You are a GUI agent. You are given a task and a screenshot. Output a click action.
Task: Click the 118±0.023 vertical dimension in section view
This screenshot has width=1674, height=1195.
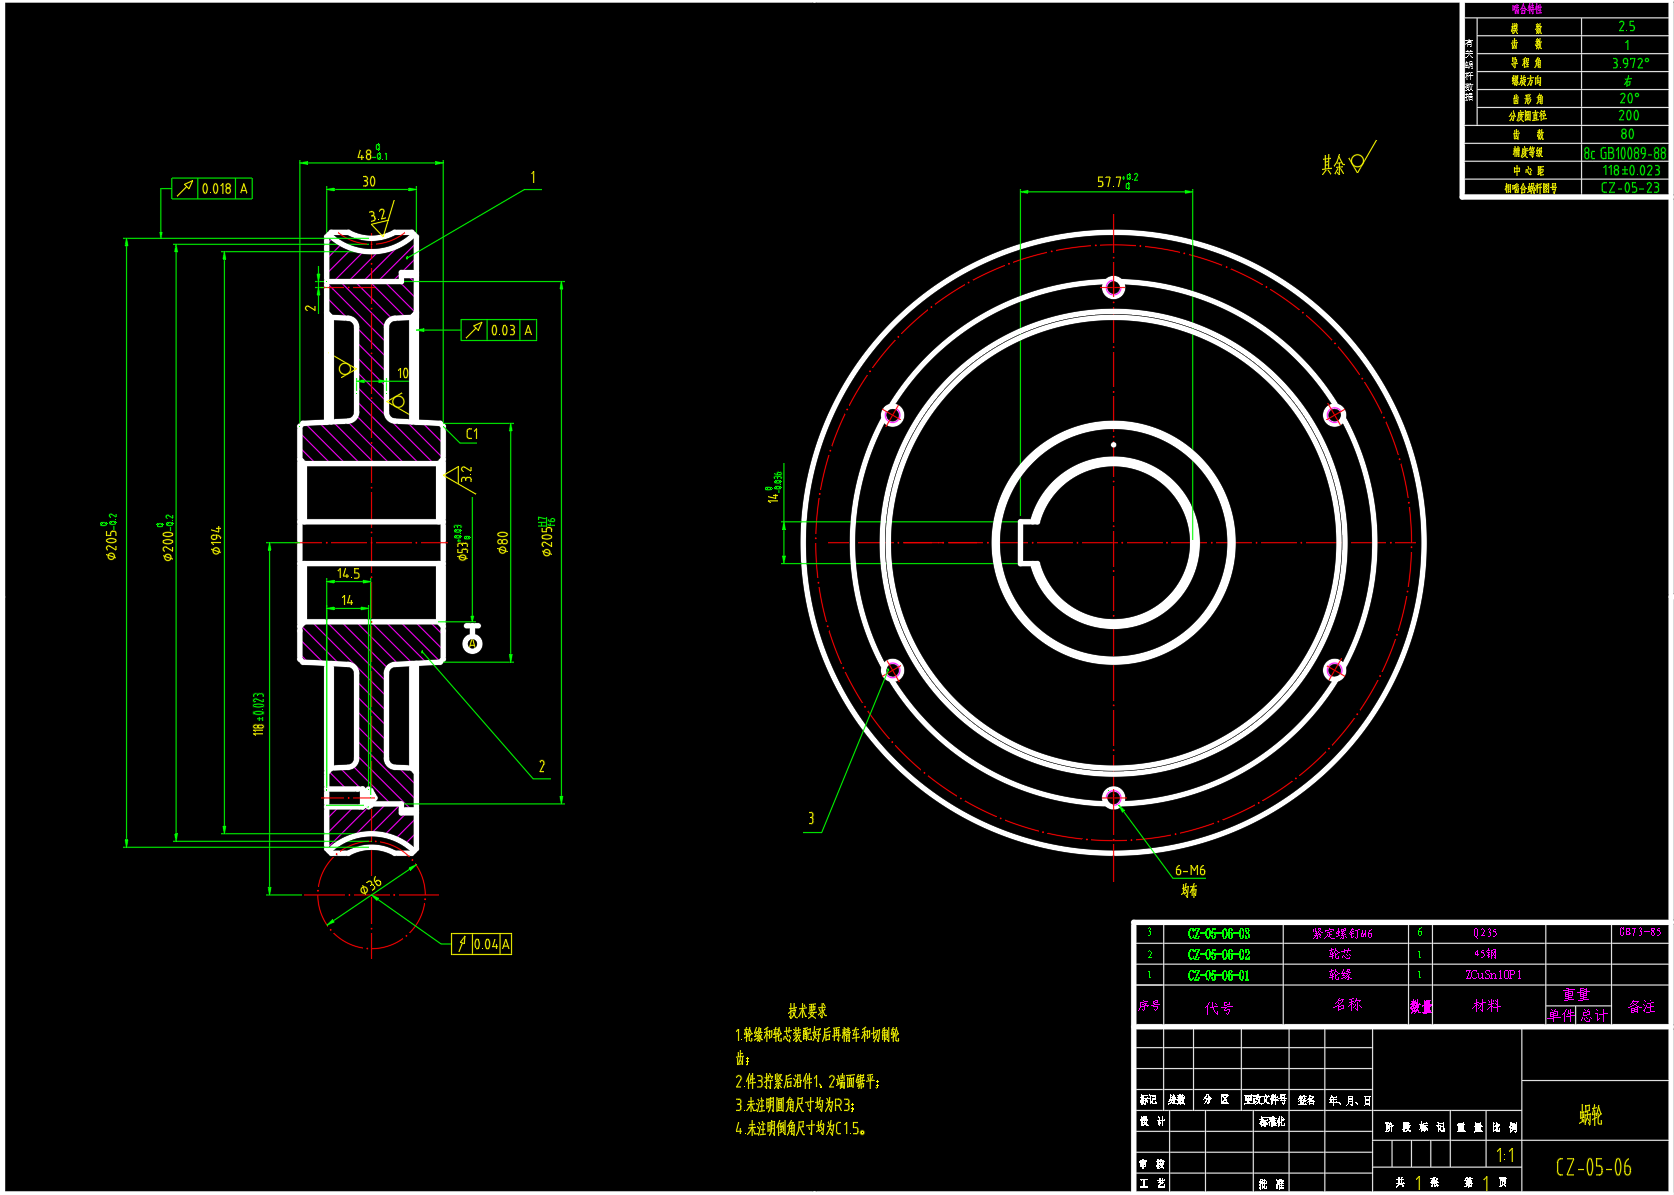[x=259, y=714]
